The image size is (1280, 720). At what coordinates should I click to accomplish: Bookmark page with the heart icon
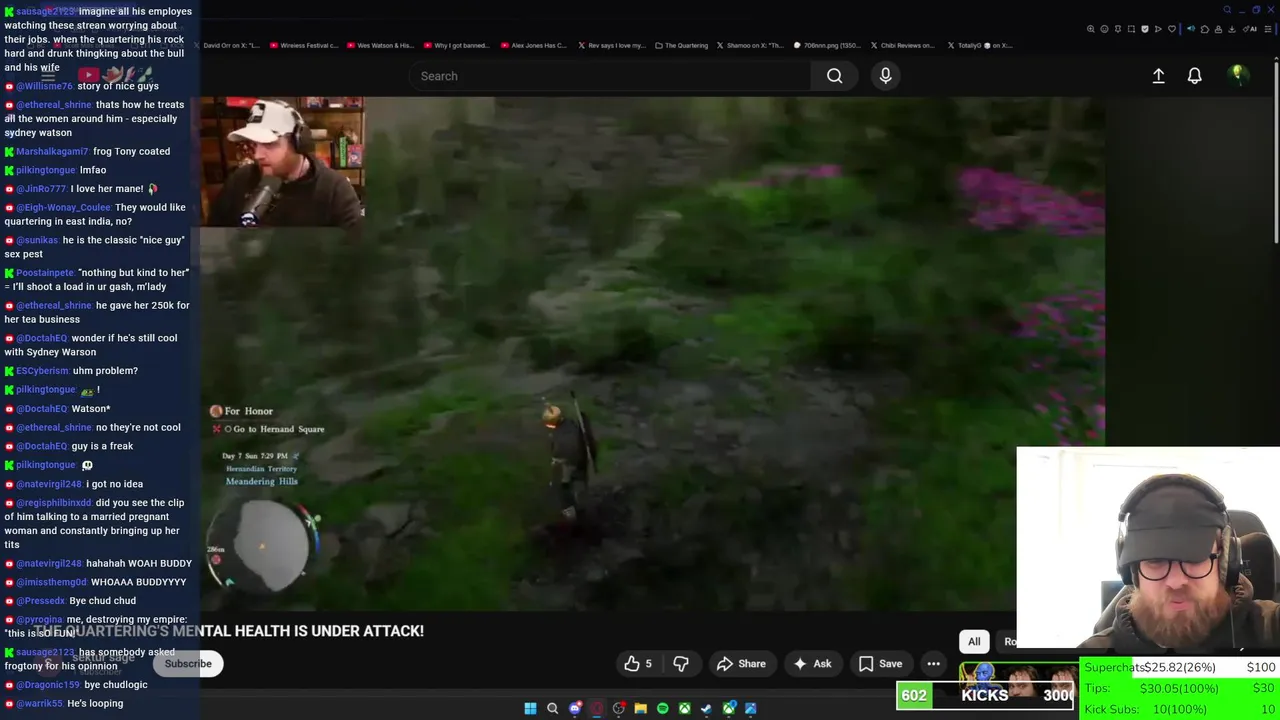[1172, 29]
